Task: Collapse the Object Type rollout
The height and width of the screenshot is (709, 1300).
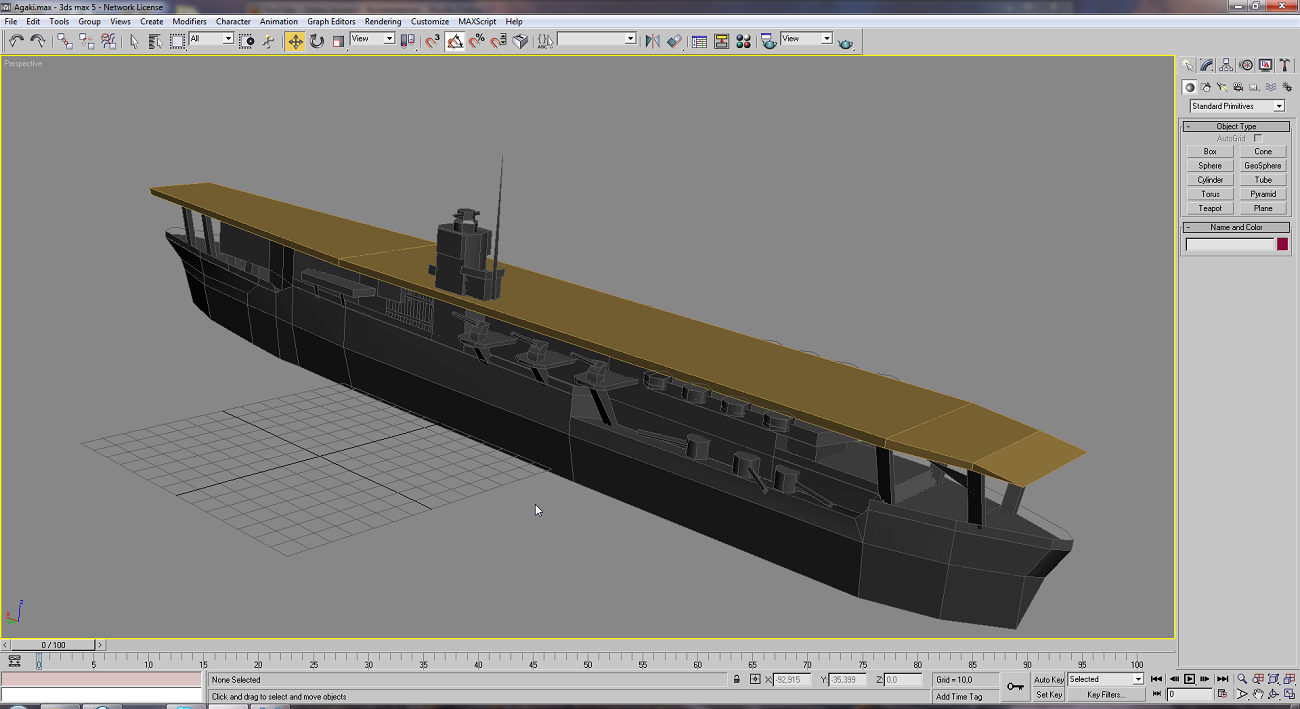Action: pos(1236,126)
